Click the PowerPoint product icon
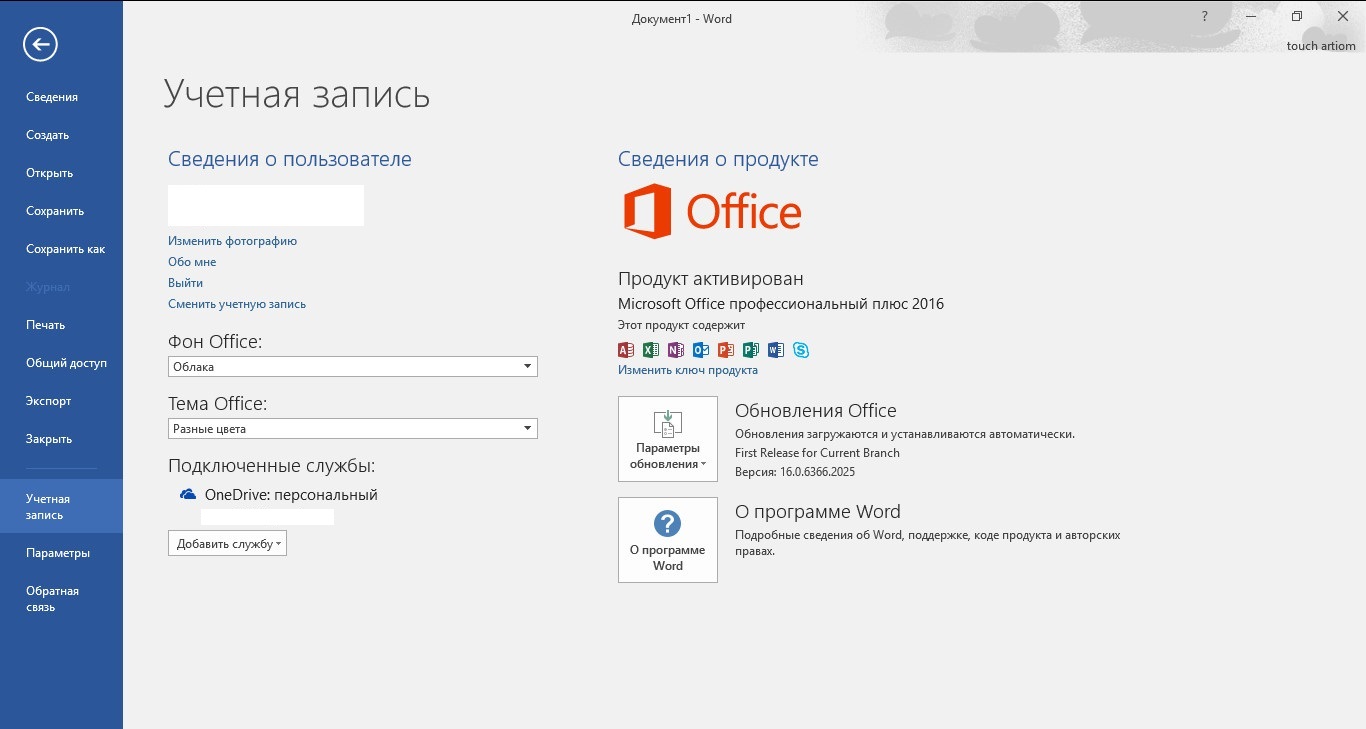This screenshot has height=729, width=1366. (x=726, y=350)
